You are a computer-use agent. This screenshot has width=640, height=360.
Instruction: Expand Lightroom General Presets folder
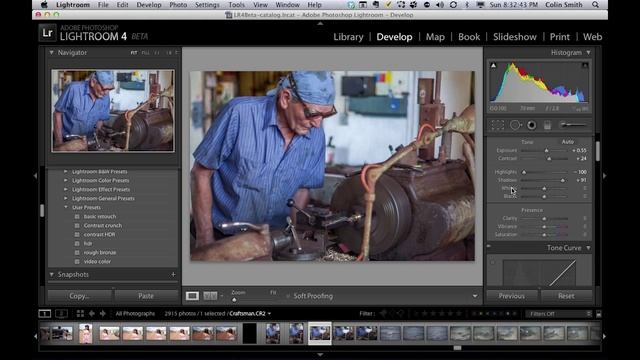(x=66, y=198)
